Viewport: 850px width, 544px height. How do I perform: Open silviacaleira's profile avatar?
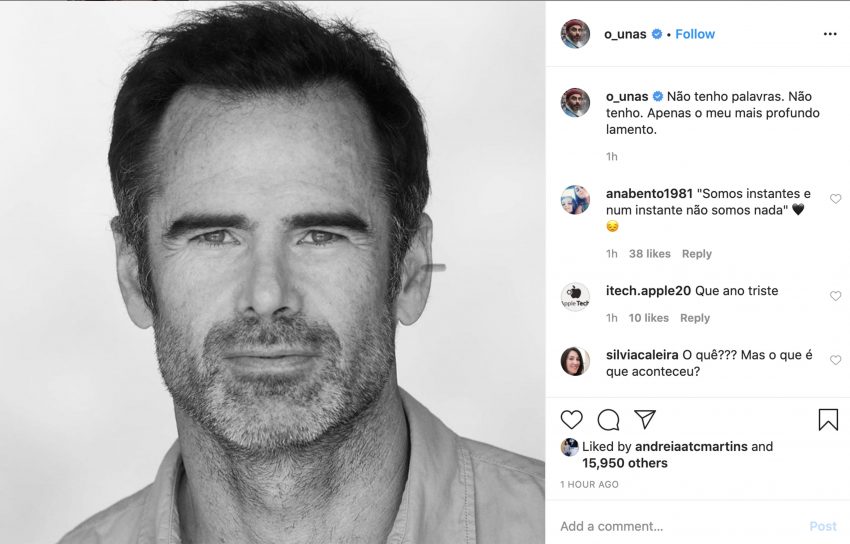pyautogui.click(x=575, y=361)
